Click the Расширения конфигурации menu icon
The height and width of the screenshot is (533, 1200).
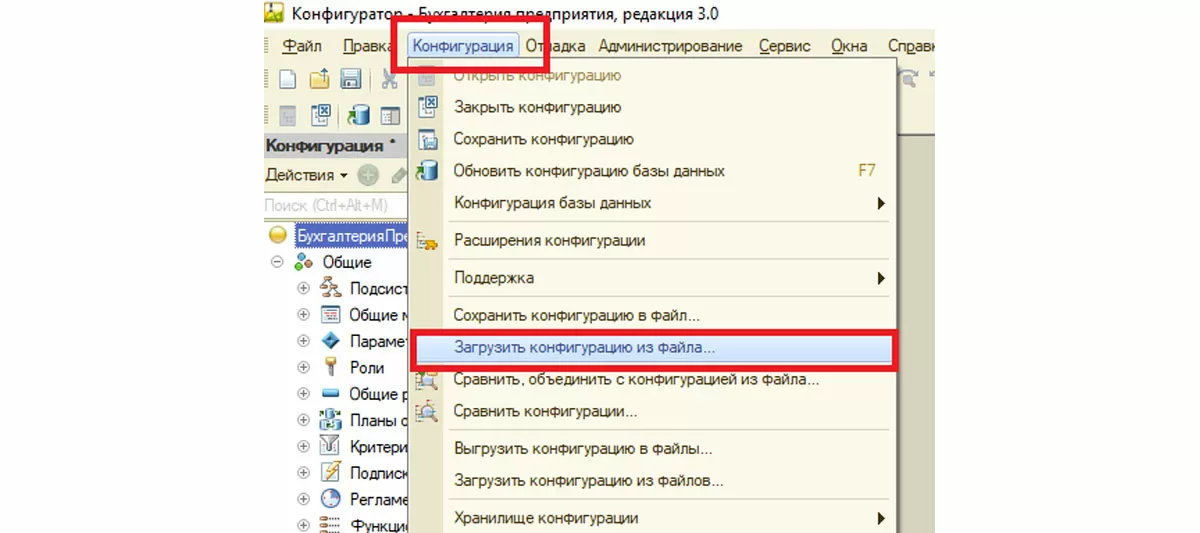pyautogui.click(x=427, y=241)
